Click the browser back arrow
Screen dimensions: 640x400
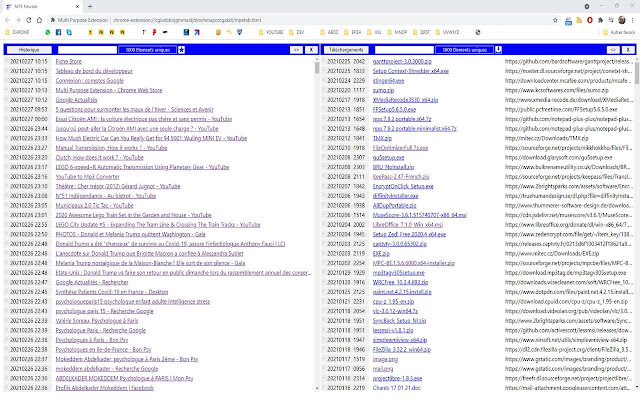point(7,20)
